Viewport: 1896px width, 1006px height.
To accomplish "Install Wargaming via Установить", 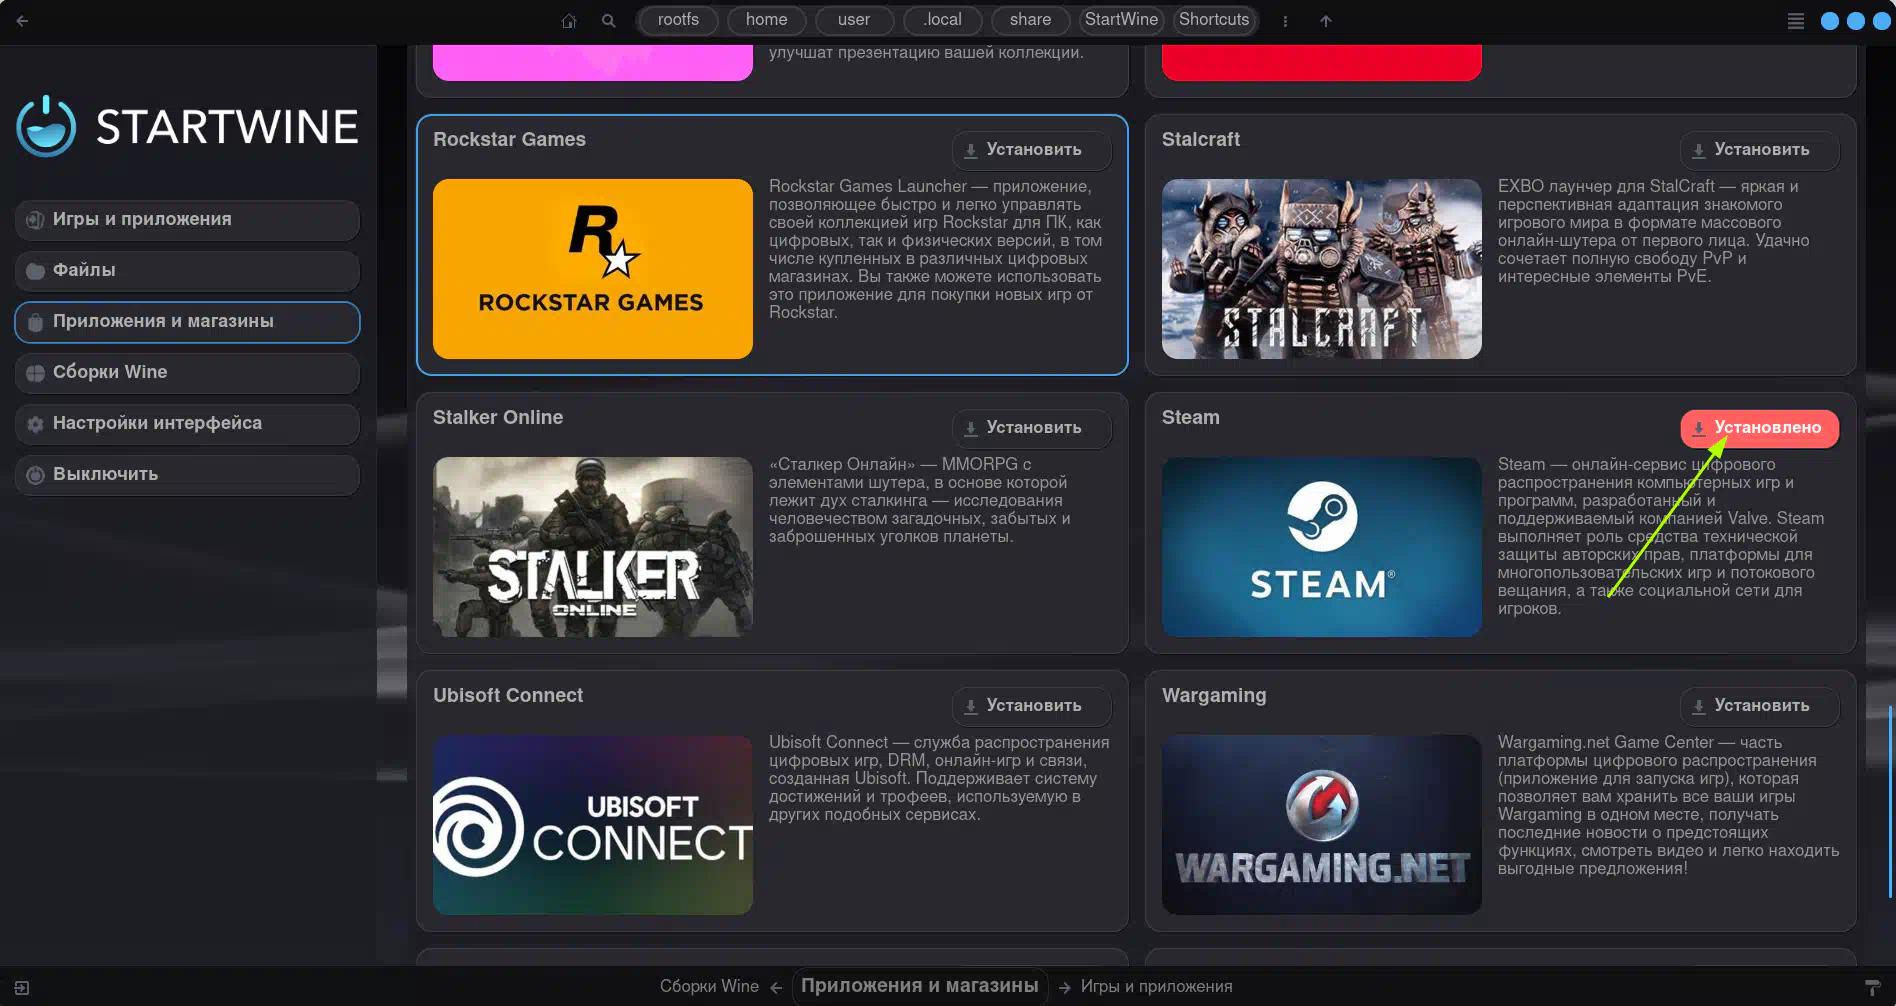I will [1759, 706].
